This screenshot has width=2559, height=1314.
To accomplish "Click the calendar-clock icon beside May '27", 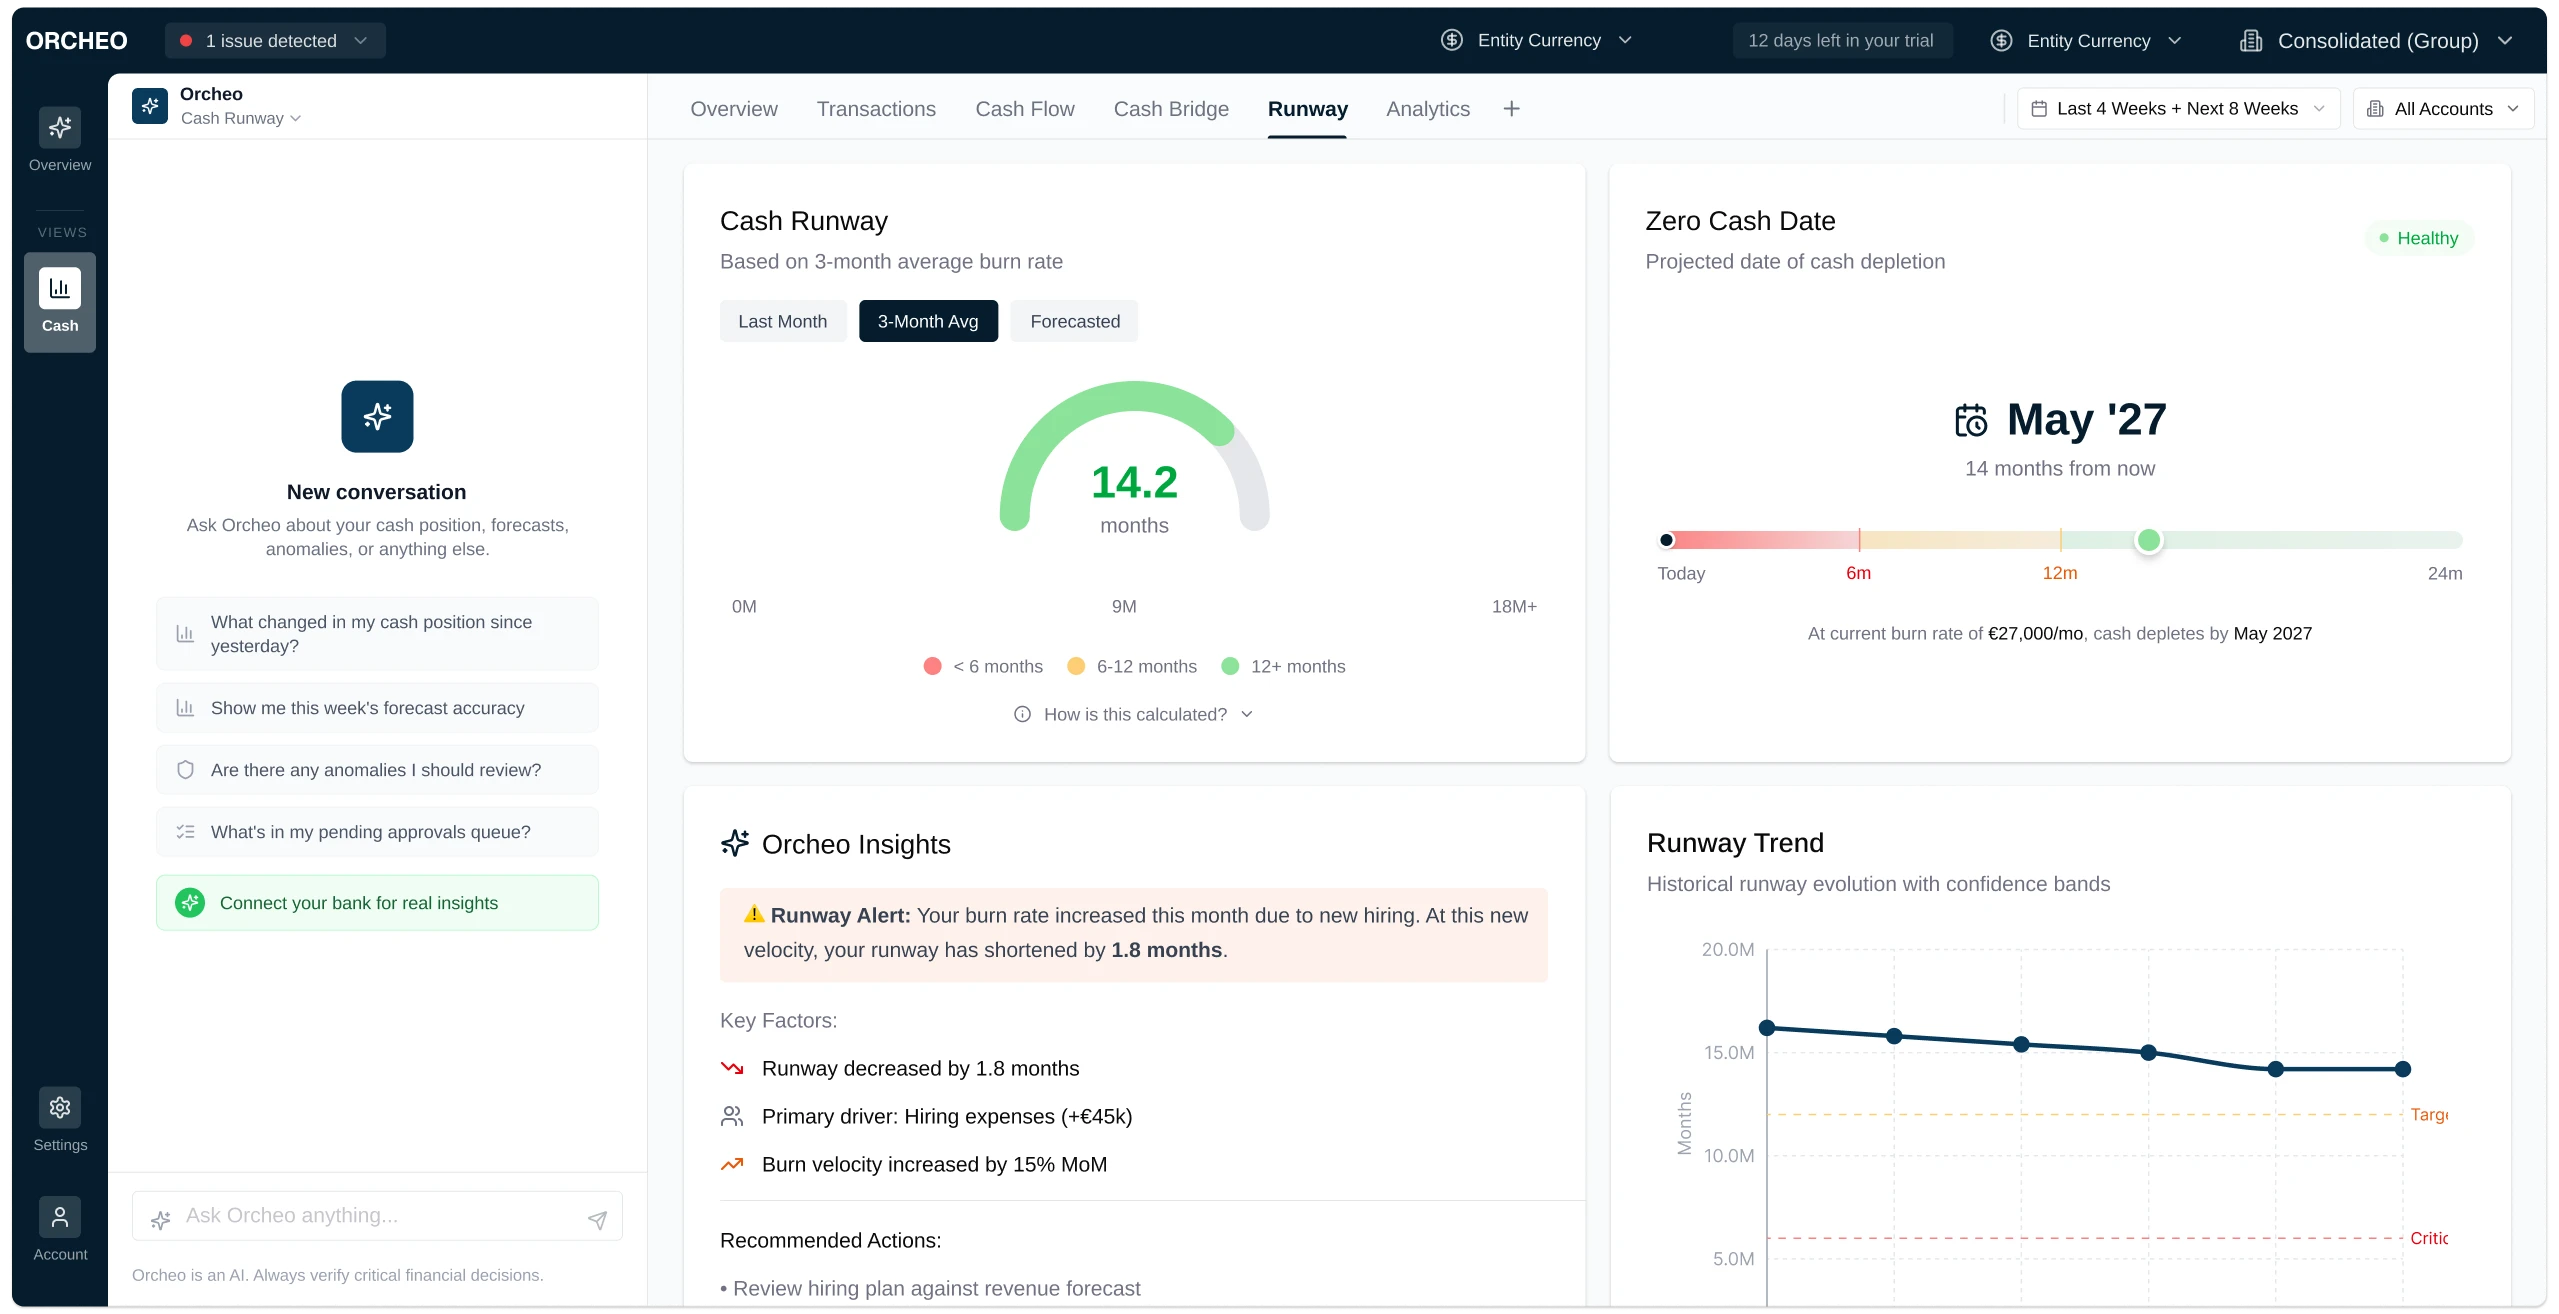I will click(x=1971, y=420).
